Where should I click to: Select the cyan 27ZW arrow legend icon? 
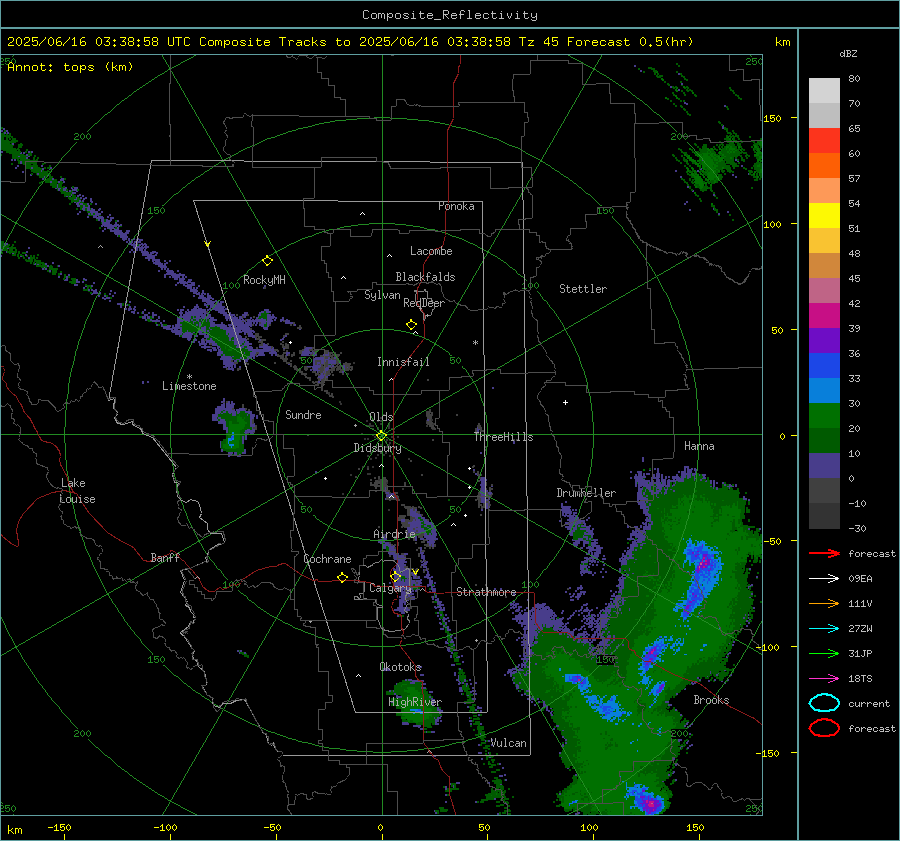[x=824, y=629]
